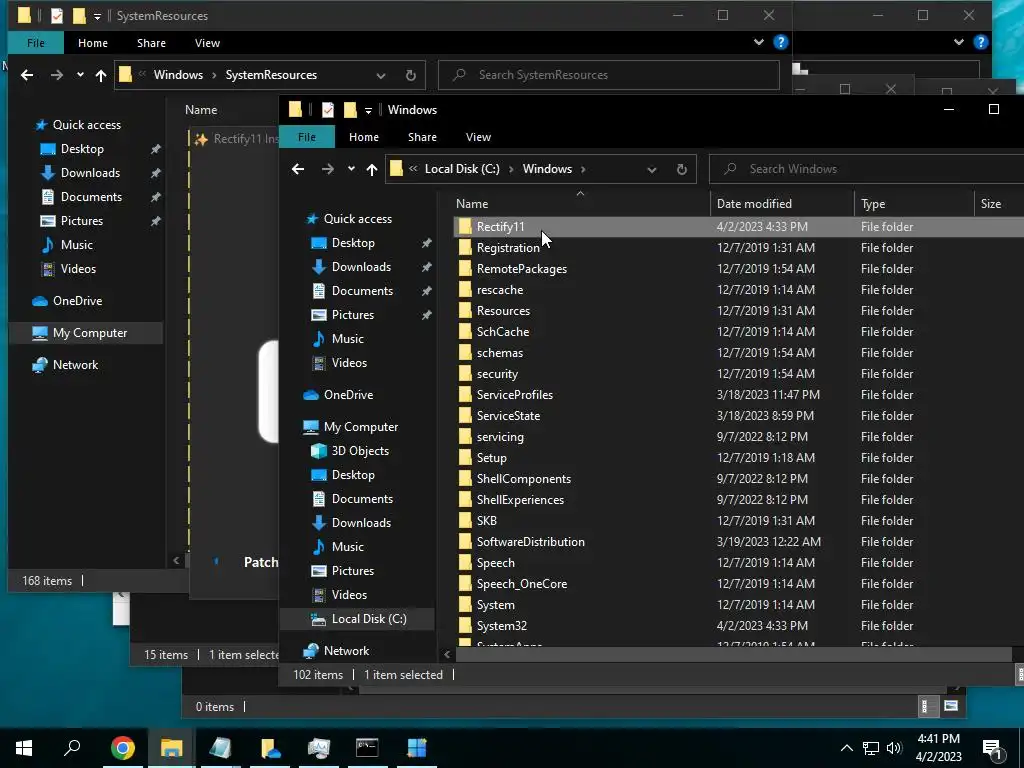Select the RemotePackages folder

click(522, 268)
